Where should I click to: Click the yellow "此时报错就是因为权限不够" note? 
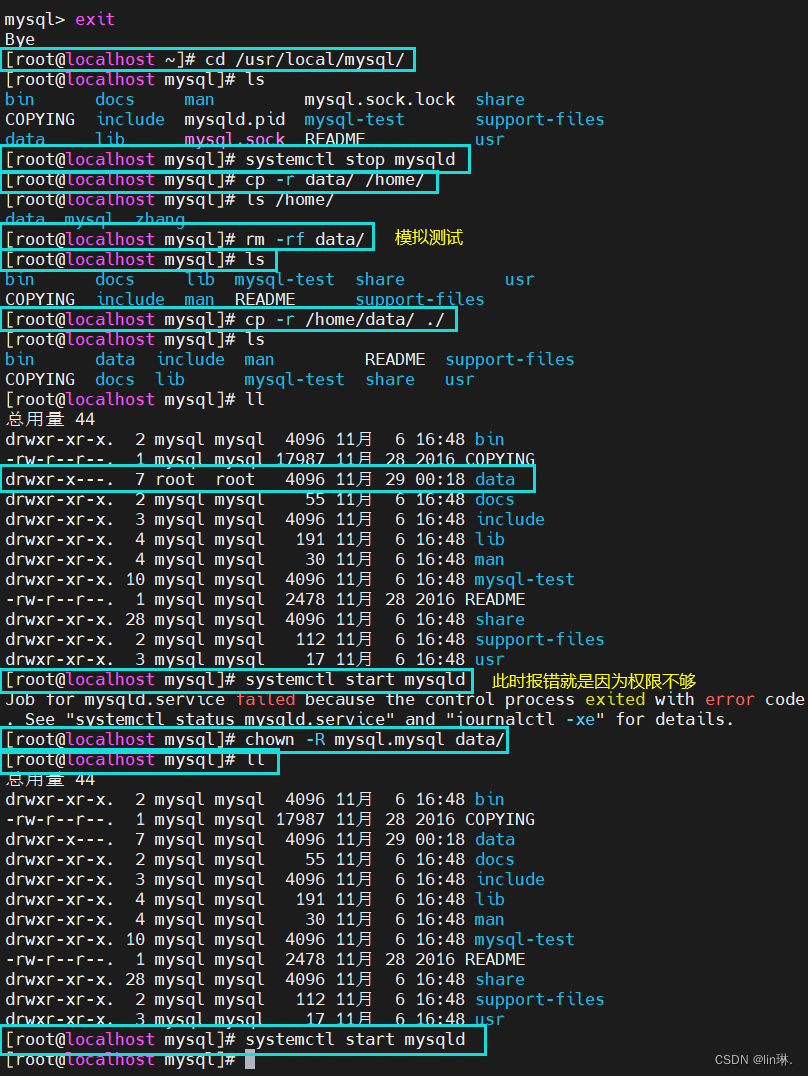(593, 681)
